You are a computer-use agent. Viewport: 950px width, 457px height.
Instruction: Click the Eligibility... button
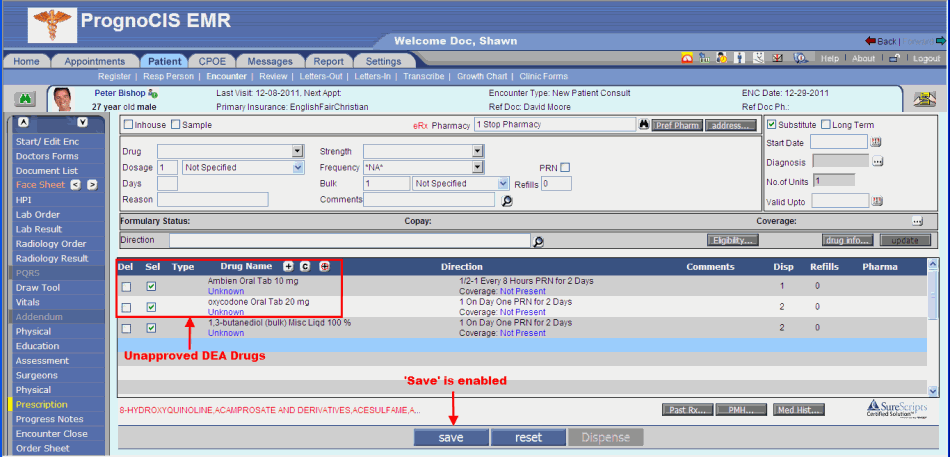[x=733, y=241]
